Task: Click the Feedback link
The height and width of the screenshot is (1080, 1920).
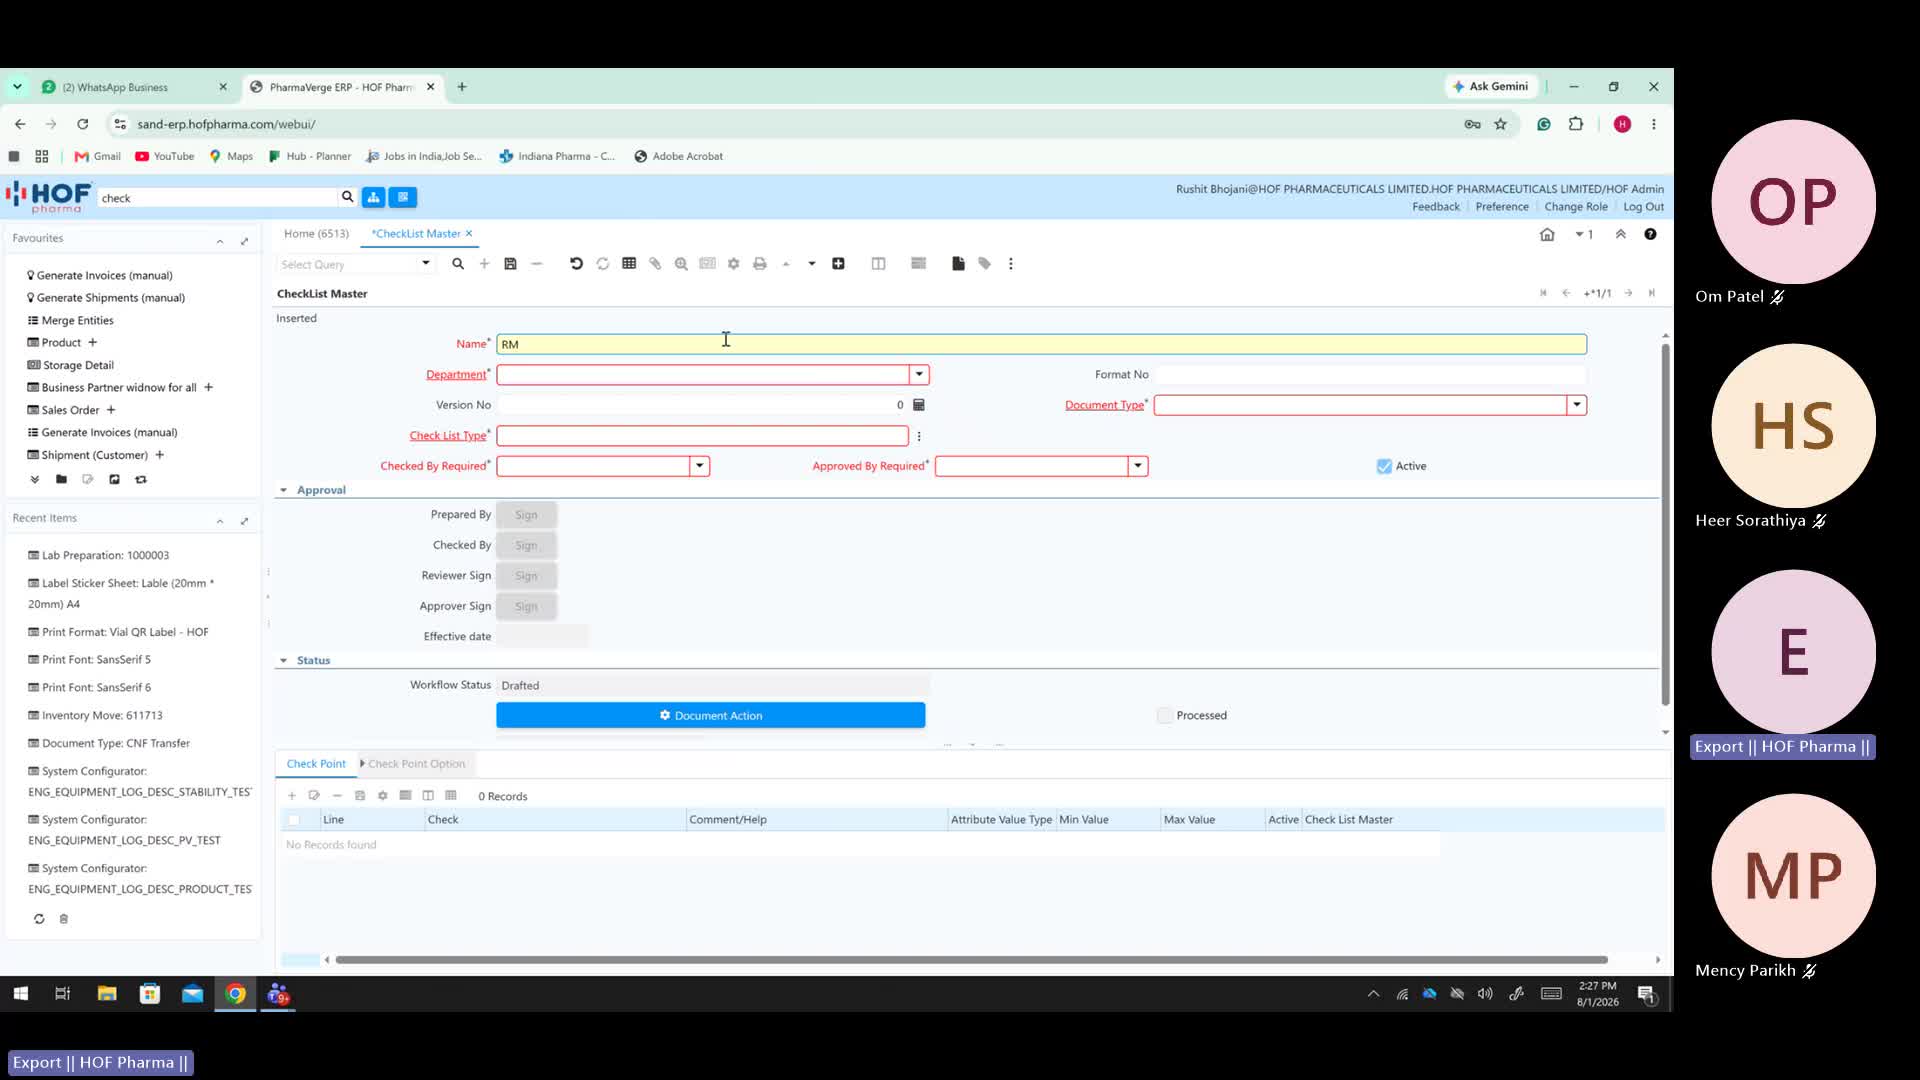Action: [x=1436, y=207]
